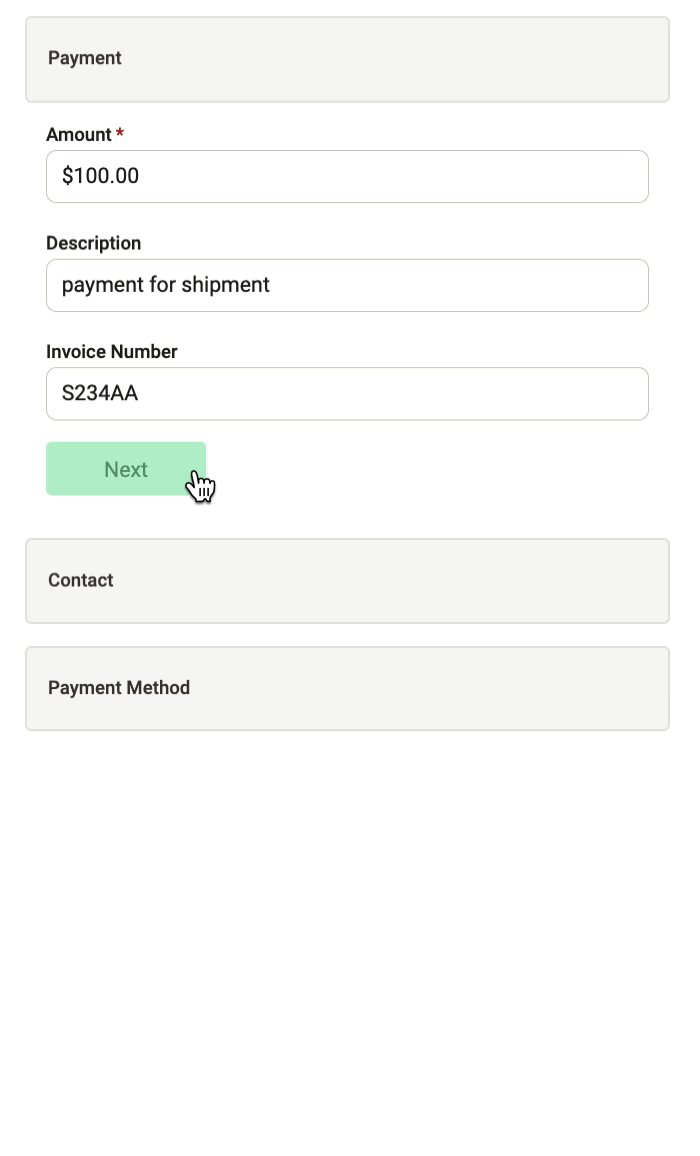Click the Next button
Viewport: 700px width, 1156px height.
(126, 469)
